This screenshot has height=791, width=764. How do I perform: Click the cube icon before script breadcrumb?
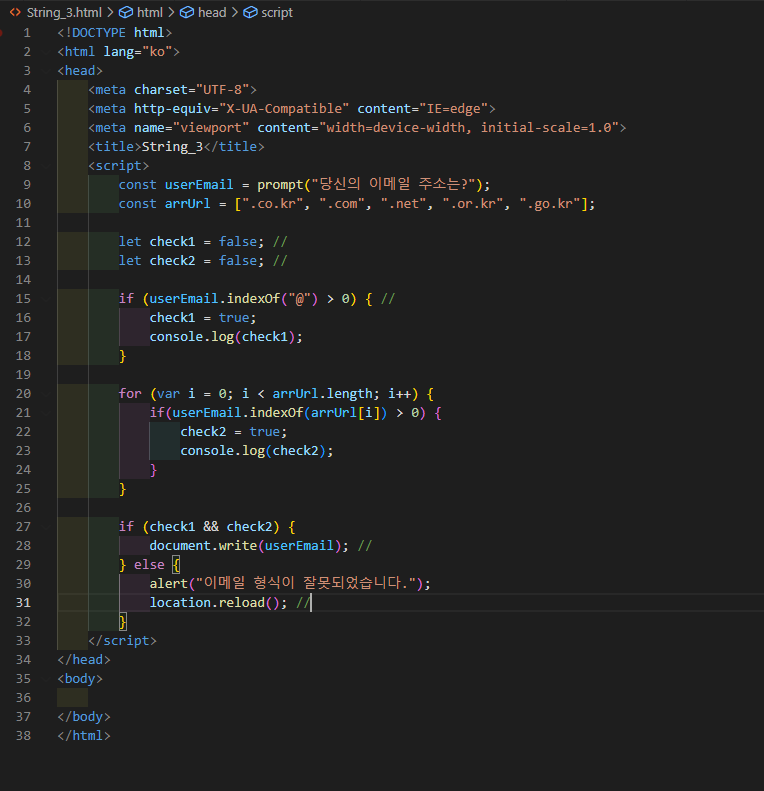coord(250,13)
